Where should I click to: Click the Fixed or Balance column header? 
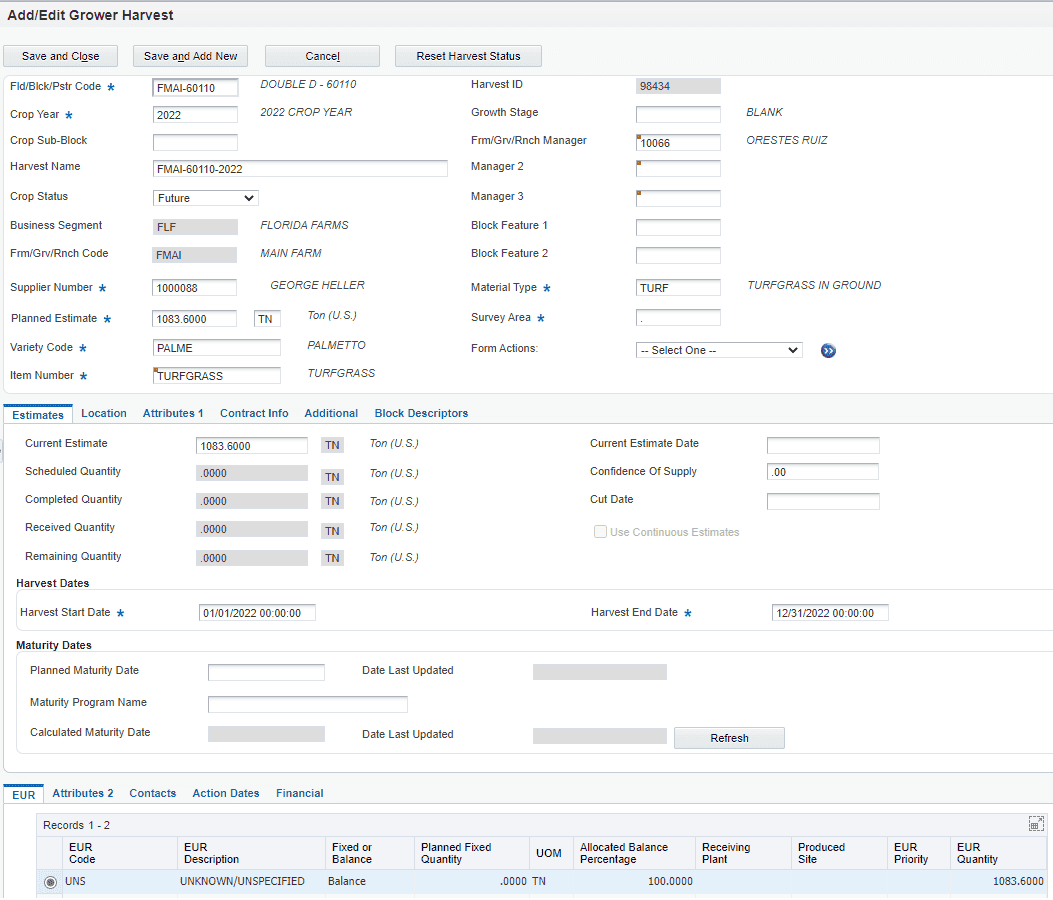pyautogui.click(x=370, y=853)
